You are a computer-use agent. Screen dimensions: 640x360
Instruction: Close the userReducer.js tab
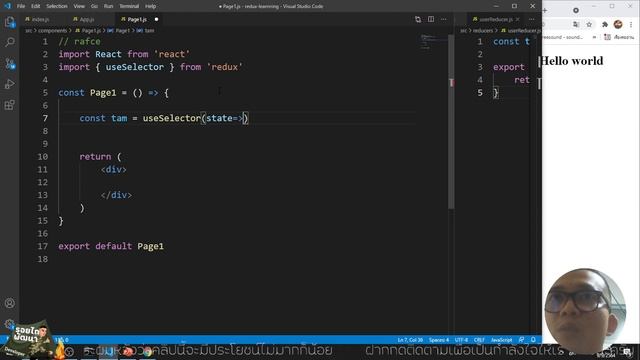point(518,19)
